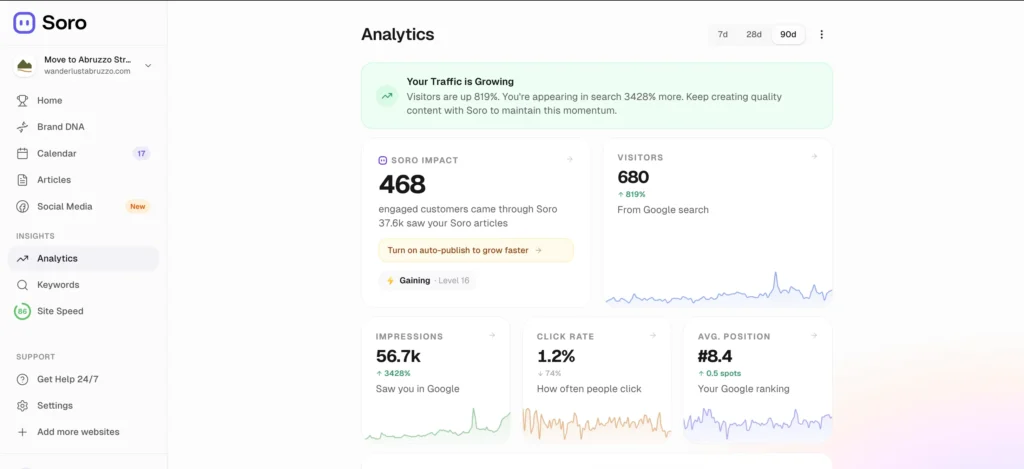Click the lightning bolt Gaining icon
Screen dimensions: 1024x469
391,281
